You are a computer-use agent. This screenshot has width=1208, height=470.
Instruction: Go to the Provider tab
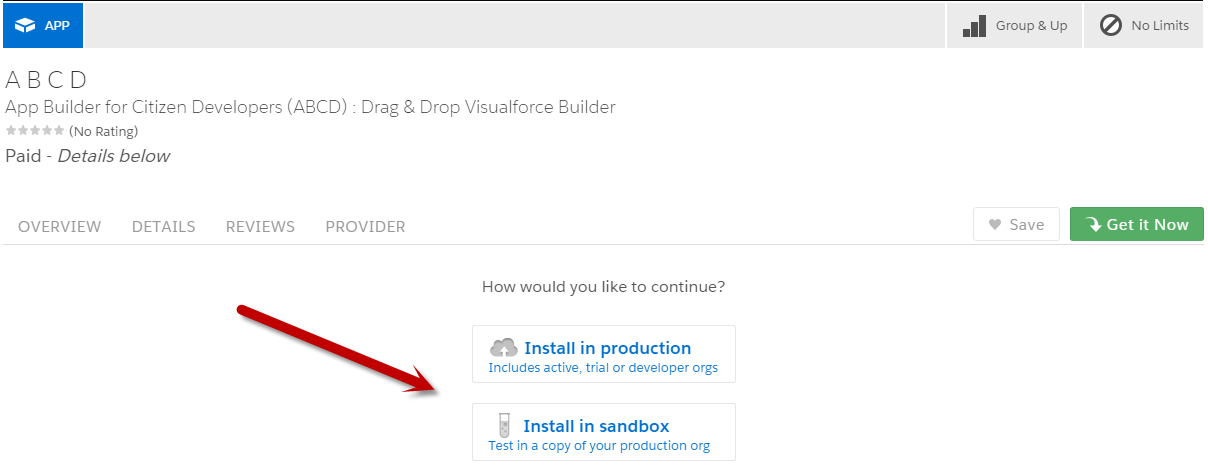(365, 227)
